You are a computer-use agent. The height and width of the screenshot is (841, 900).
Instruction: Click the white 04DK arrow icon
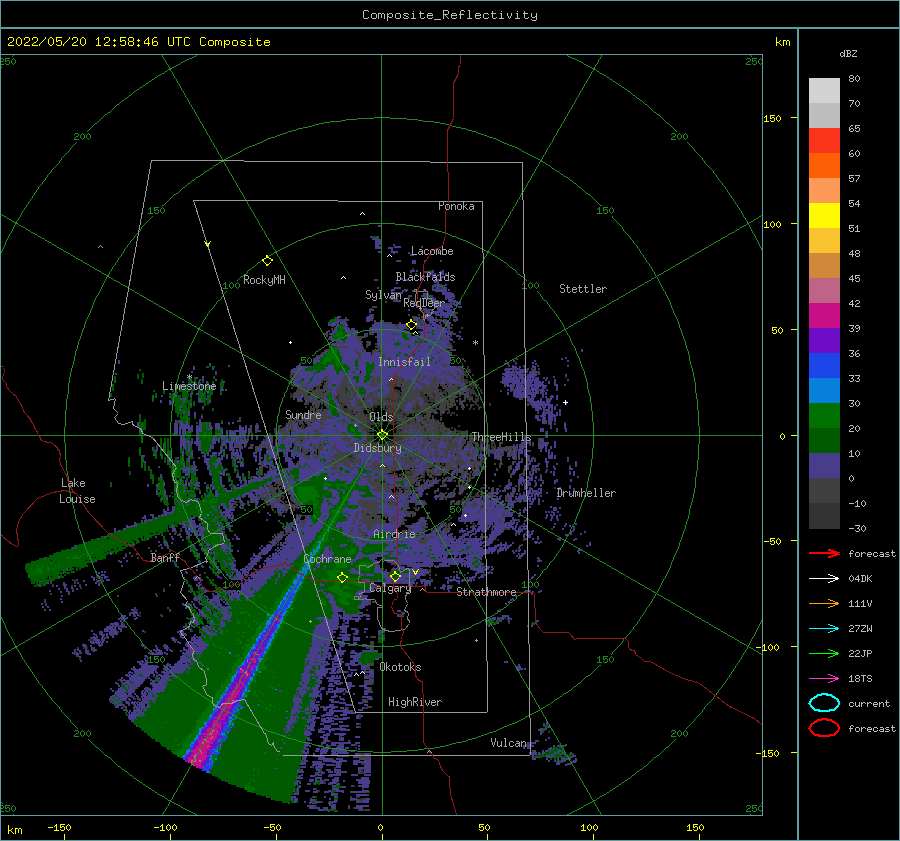(x=824, y=579)
